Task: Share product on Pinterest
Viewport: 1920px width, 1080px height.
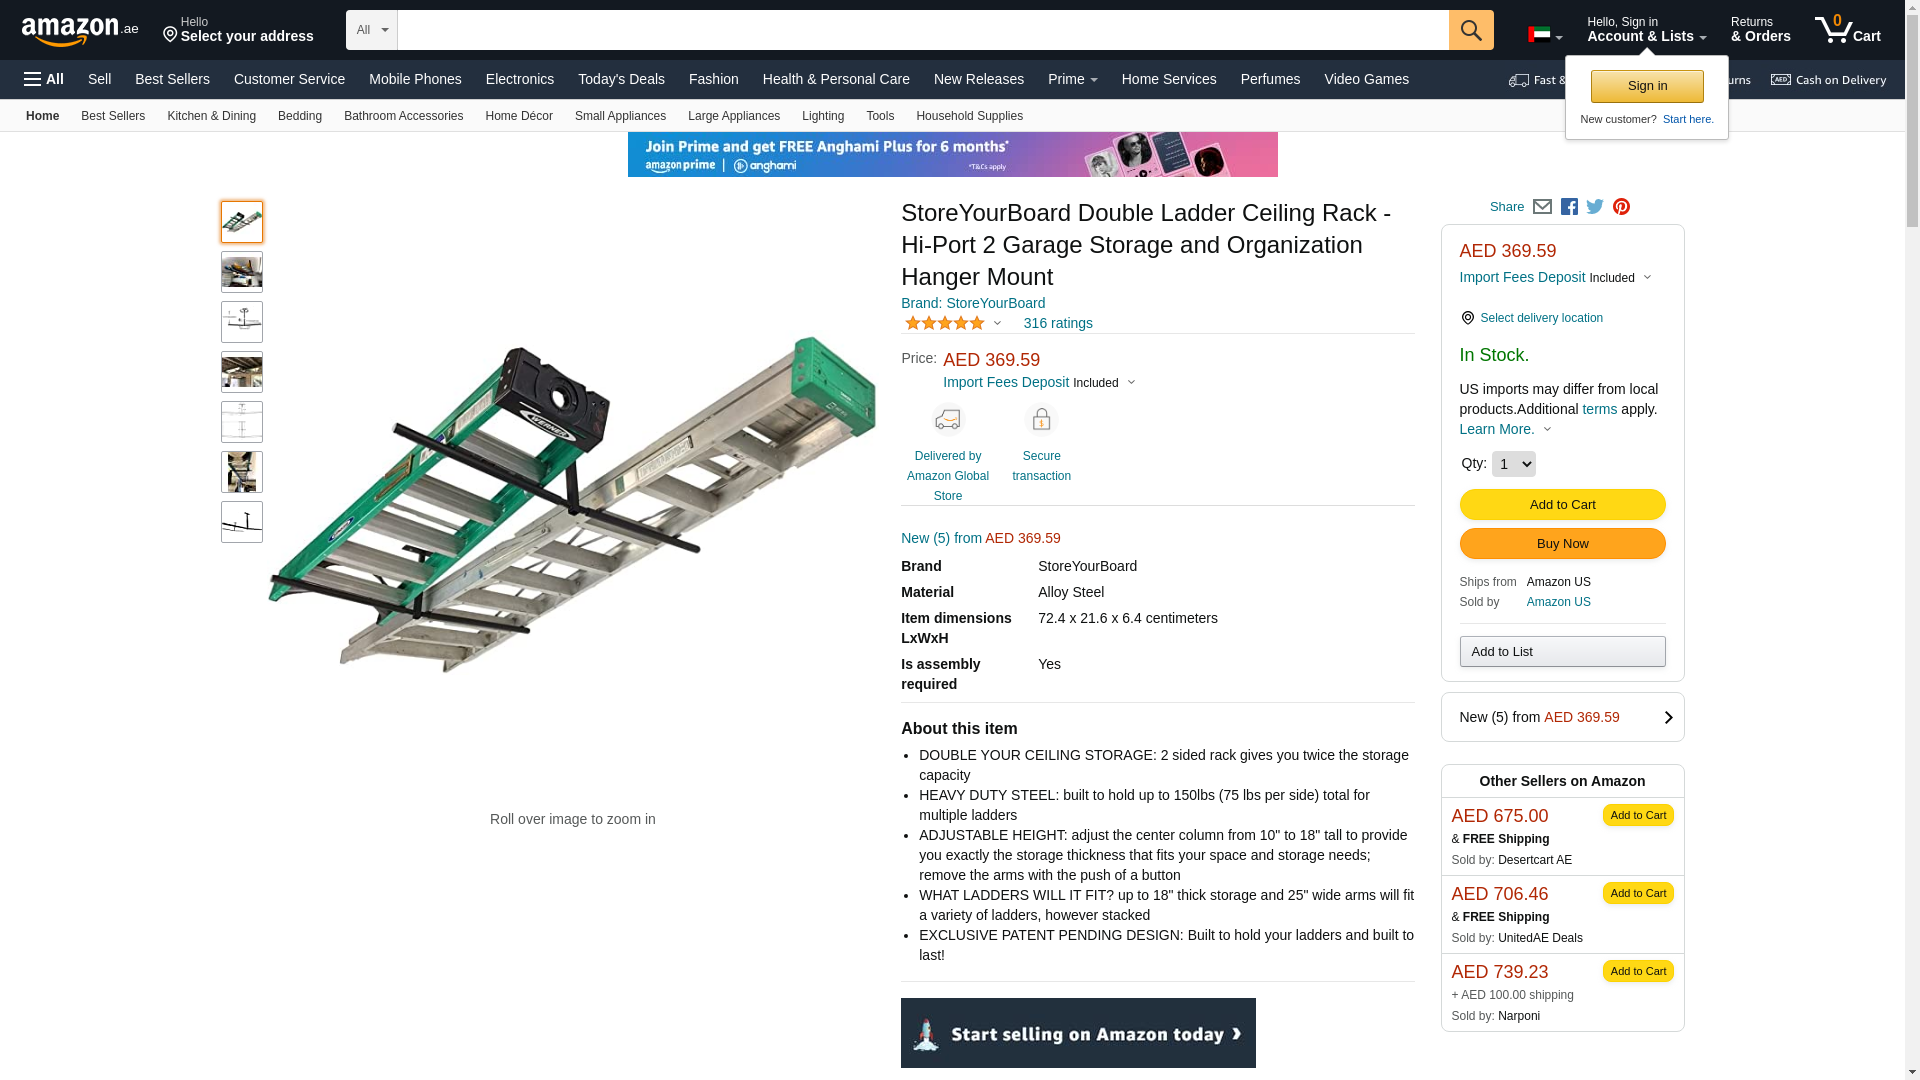Action: [x=1621, y=207]
